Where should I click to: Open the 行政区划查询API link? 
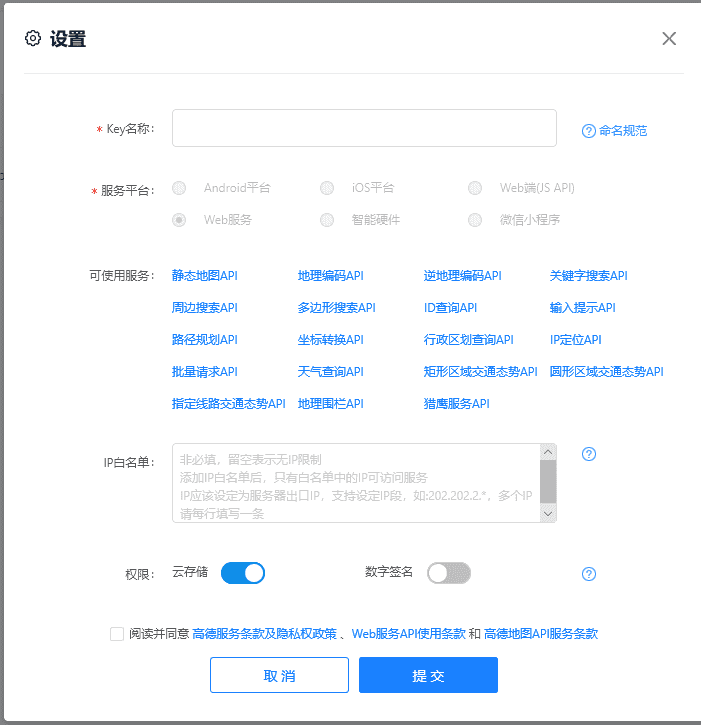(x=468, y=340)
